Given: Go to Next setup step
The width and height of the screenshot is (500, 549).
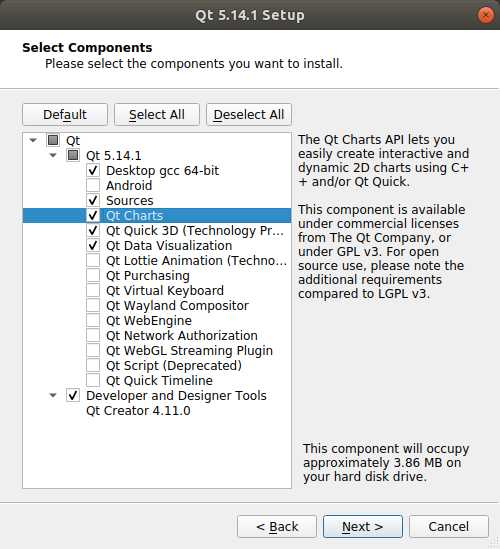Looking at the screenshot, I should pyautogui.click(x=363, y=526).
